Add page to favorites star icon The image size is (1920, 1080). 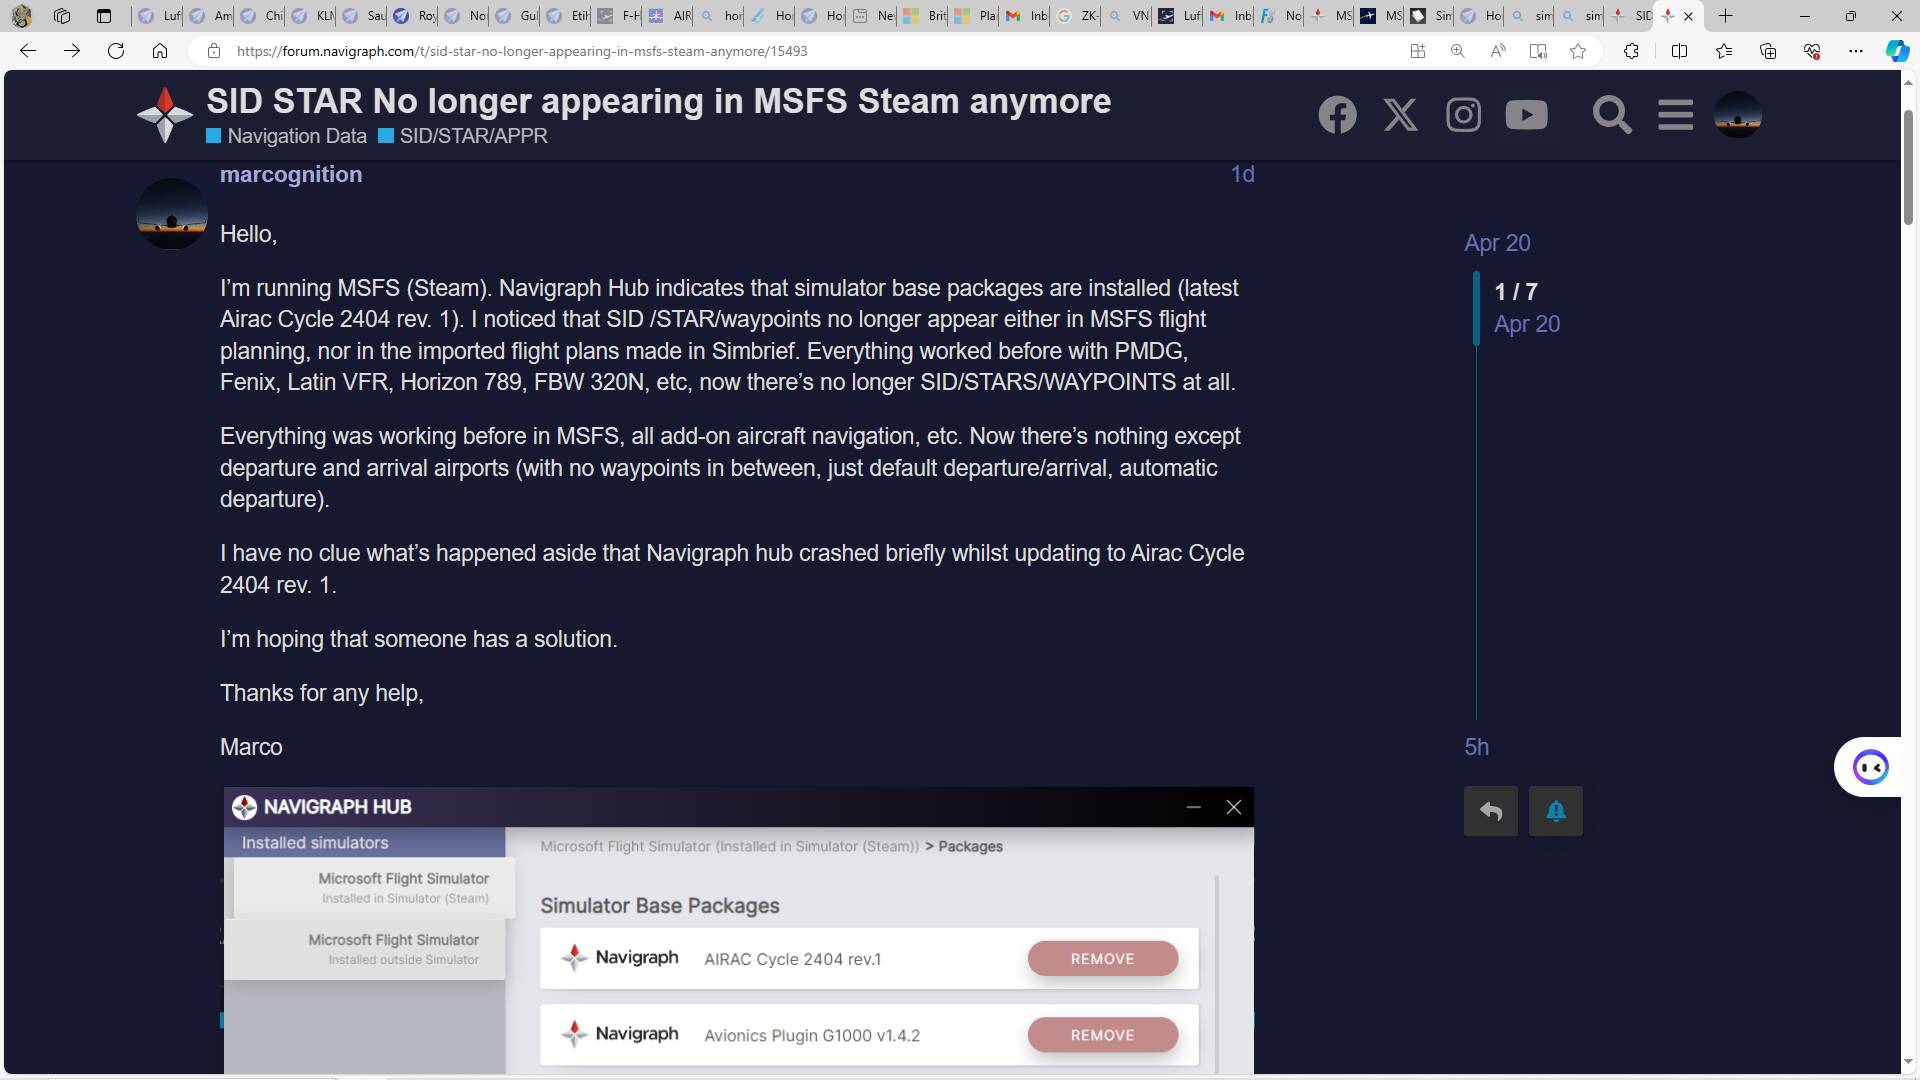[x=1578, y=51]
